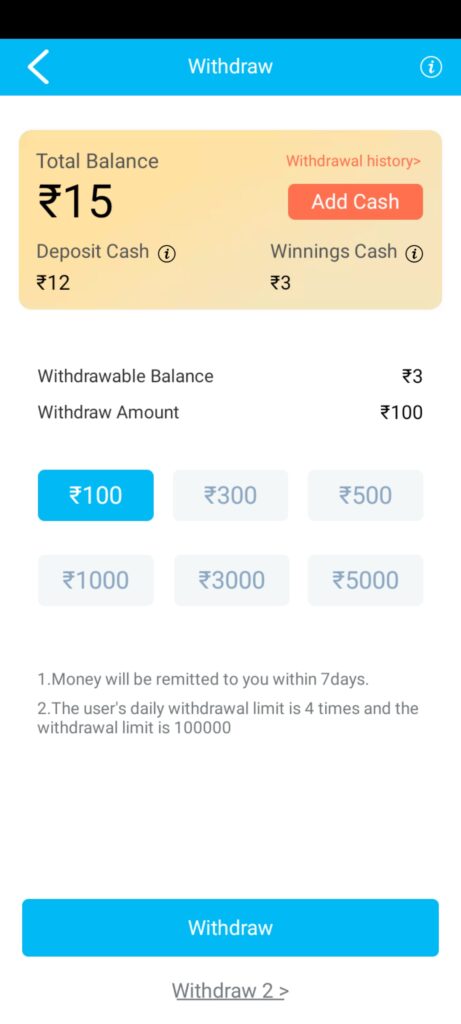Choose the ₹1000 withdraw amount

coord(96,580)
